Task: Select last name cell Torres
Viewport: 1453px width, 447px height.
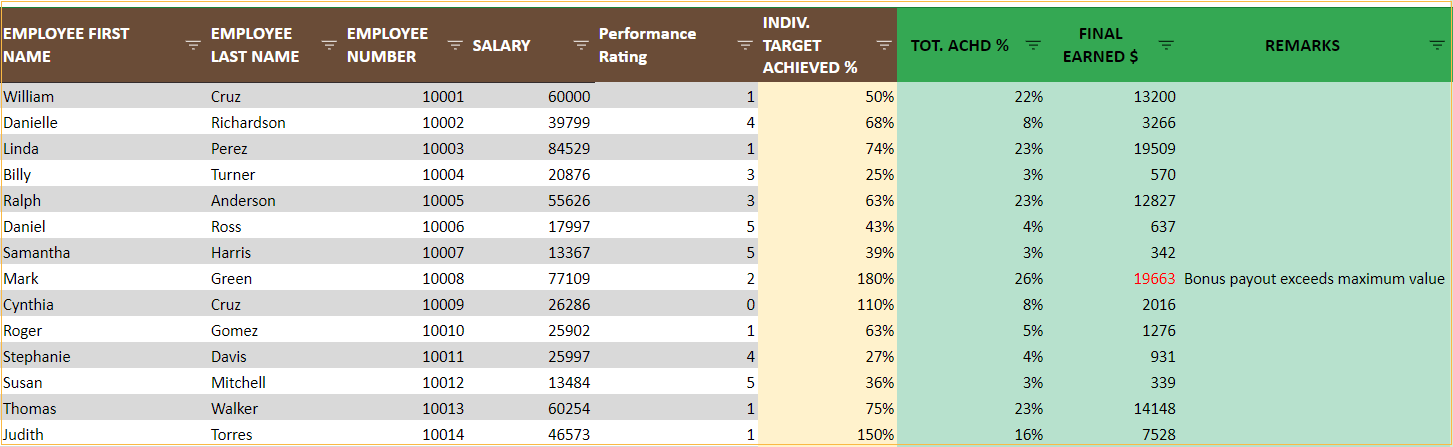Action: coord(276,434)
